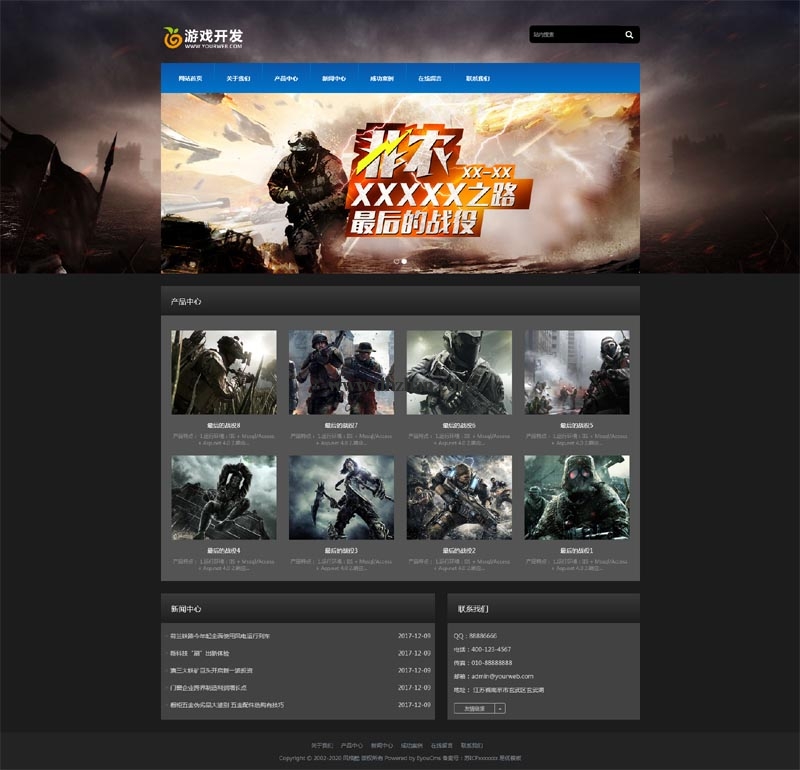Open the first news headline in 新闻中心
800x770 pixels.
pos(227,636)
